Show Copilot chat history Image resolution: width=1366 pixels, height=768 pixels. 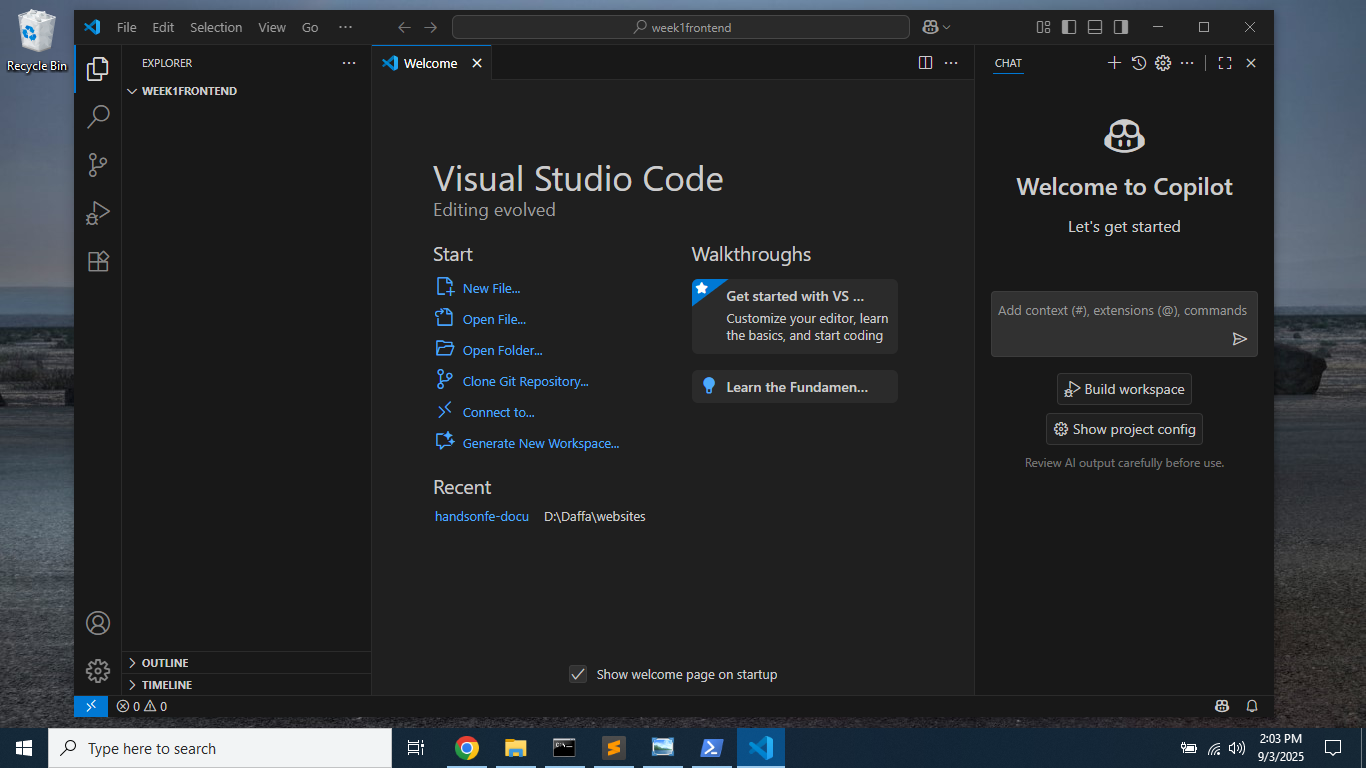click(x=1138, y=63)
